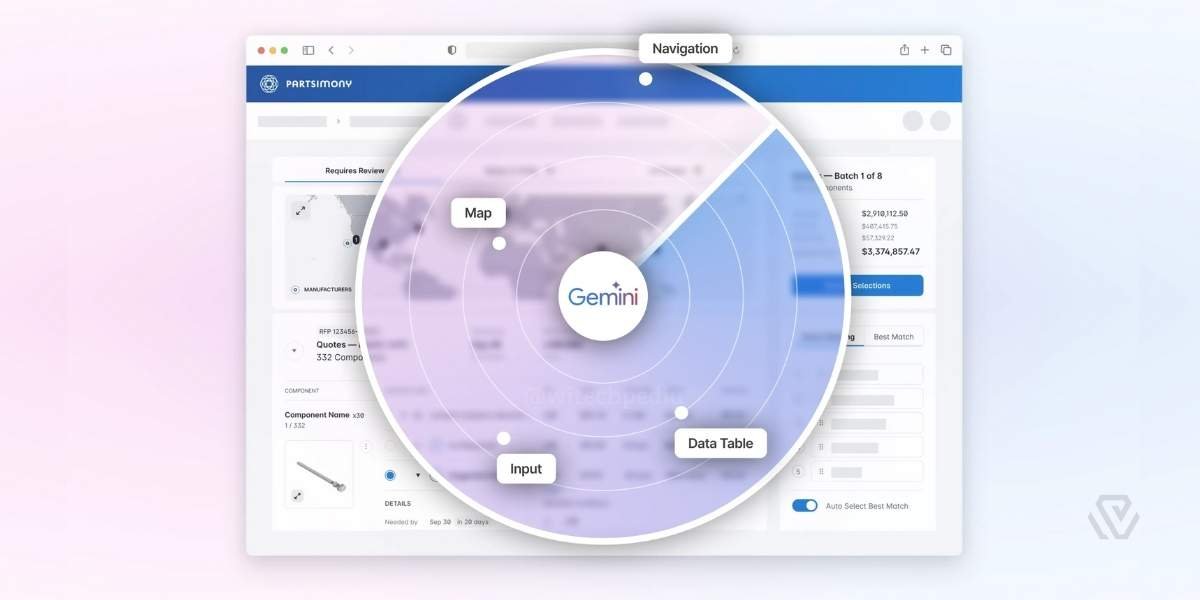Open the dropdown arrow beside radio button
Image resolution: width=1200 pixels, height=600 pixels.
click(418, 475)
